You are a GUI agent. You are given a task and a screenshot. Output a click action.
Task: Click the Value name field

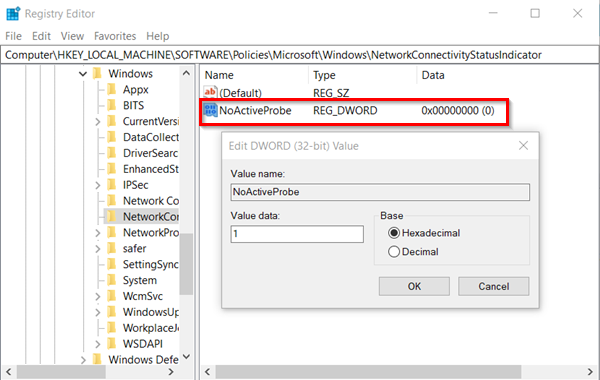(380, 192)
